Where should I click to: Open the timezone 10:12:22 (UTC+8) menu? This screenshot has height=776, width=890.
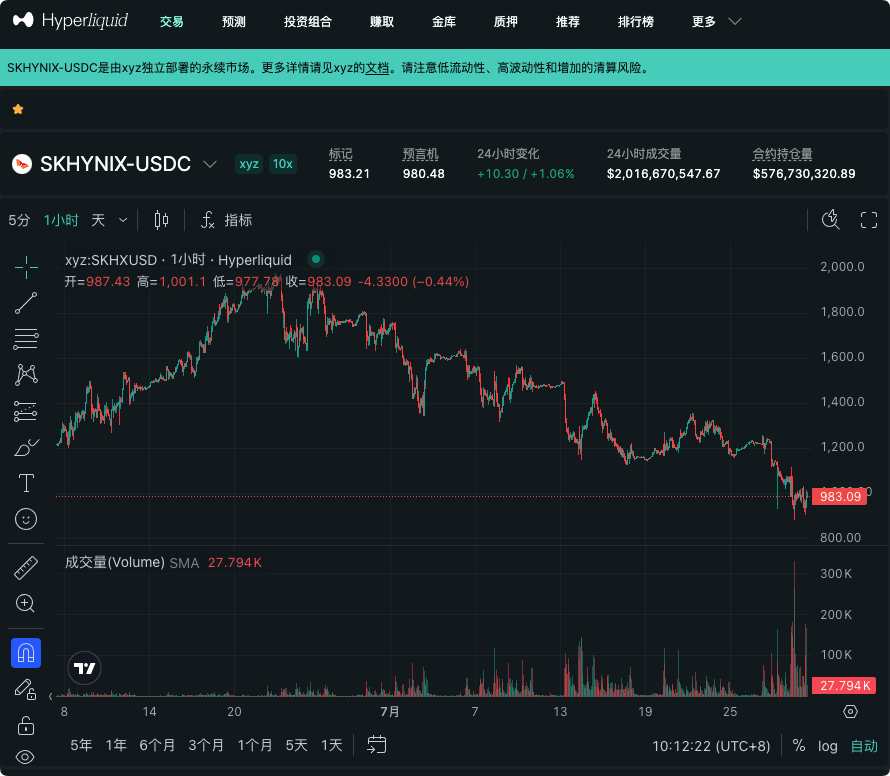[x=711, y=746]
